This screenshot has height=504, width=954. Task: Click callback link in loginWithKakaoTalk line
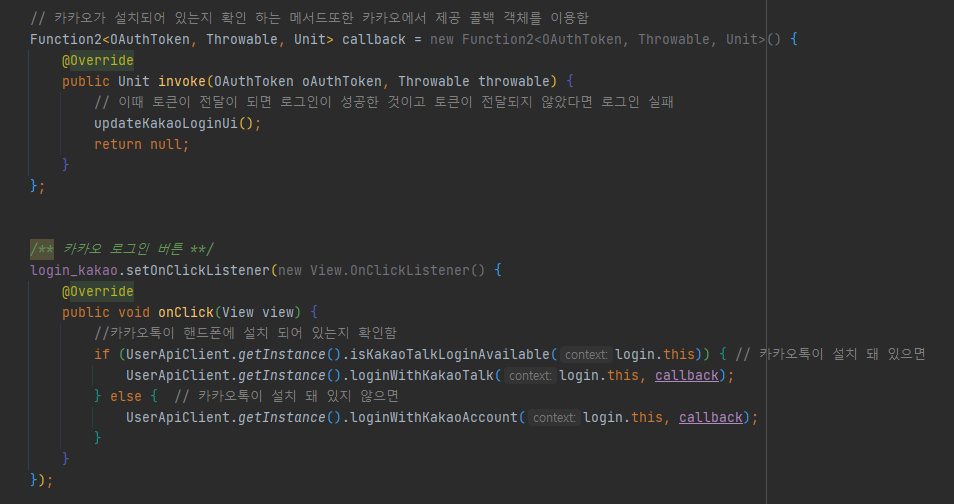coord(687,376)
